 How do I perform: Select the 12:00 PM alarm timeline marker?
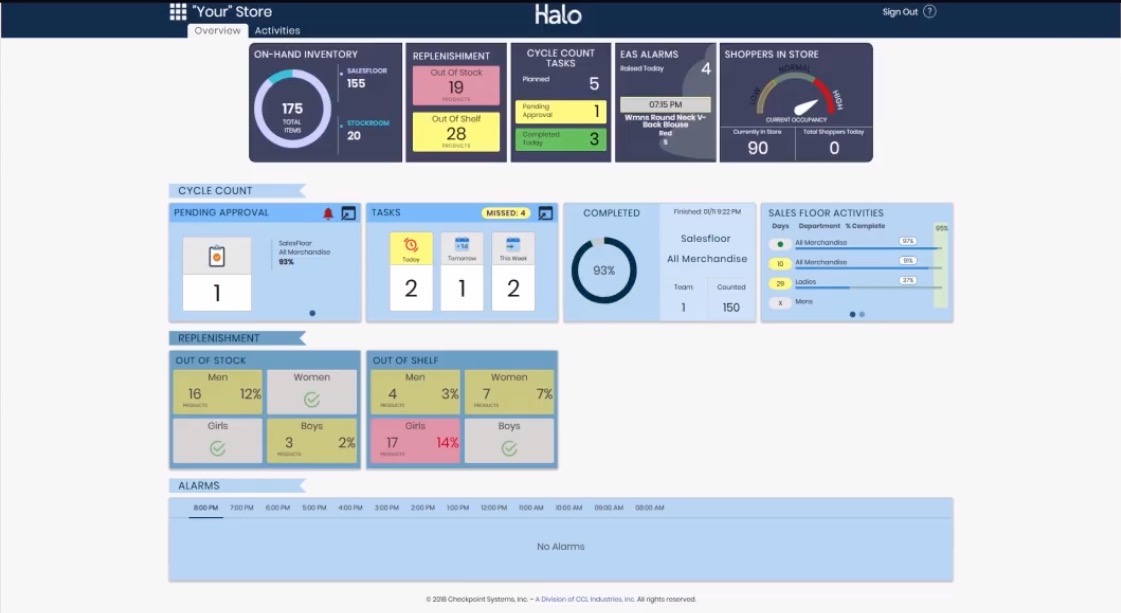(494, 508)
